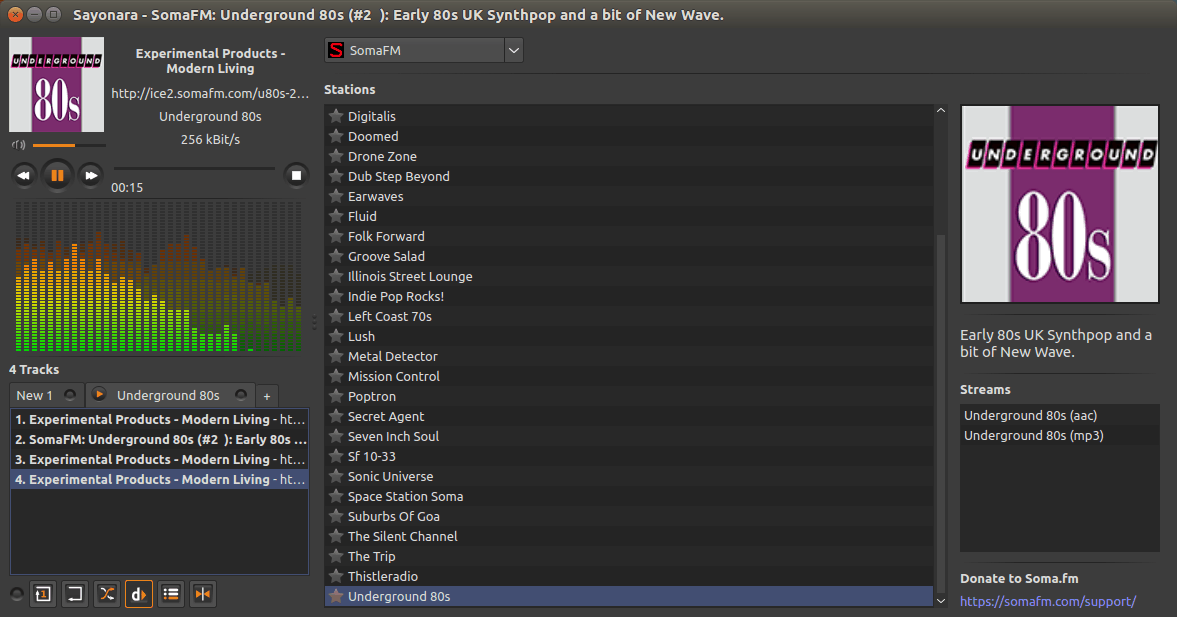Select playlist track 2 SomaFM: Underground 80s

coord(159,440)
